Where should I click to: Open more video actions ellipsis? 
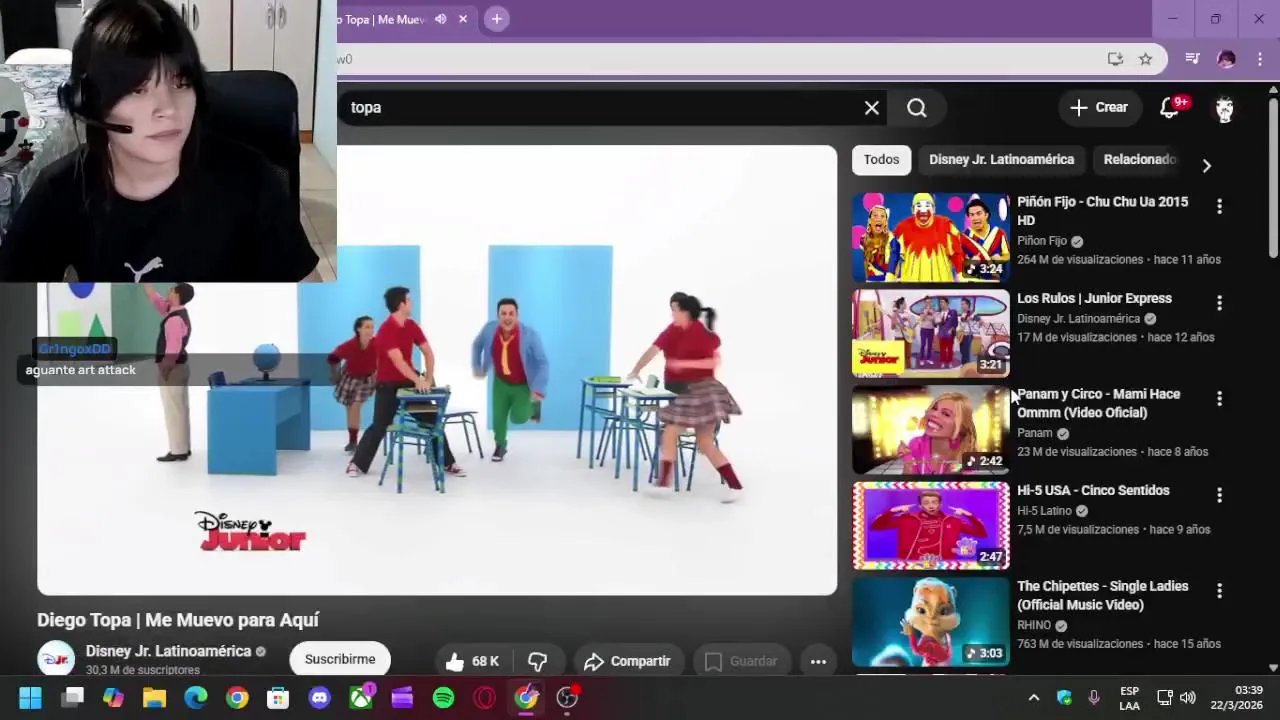(x=818, y=661)
